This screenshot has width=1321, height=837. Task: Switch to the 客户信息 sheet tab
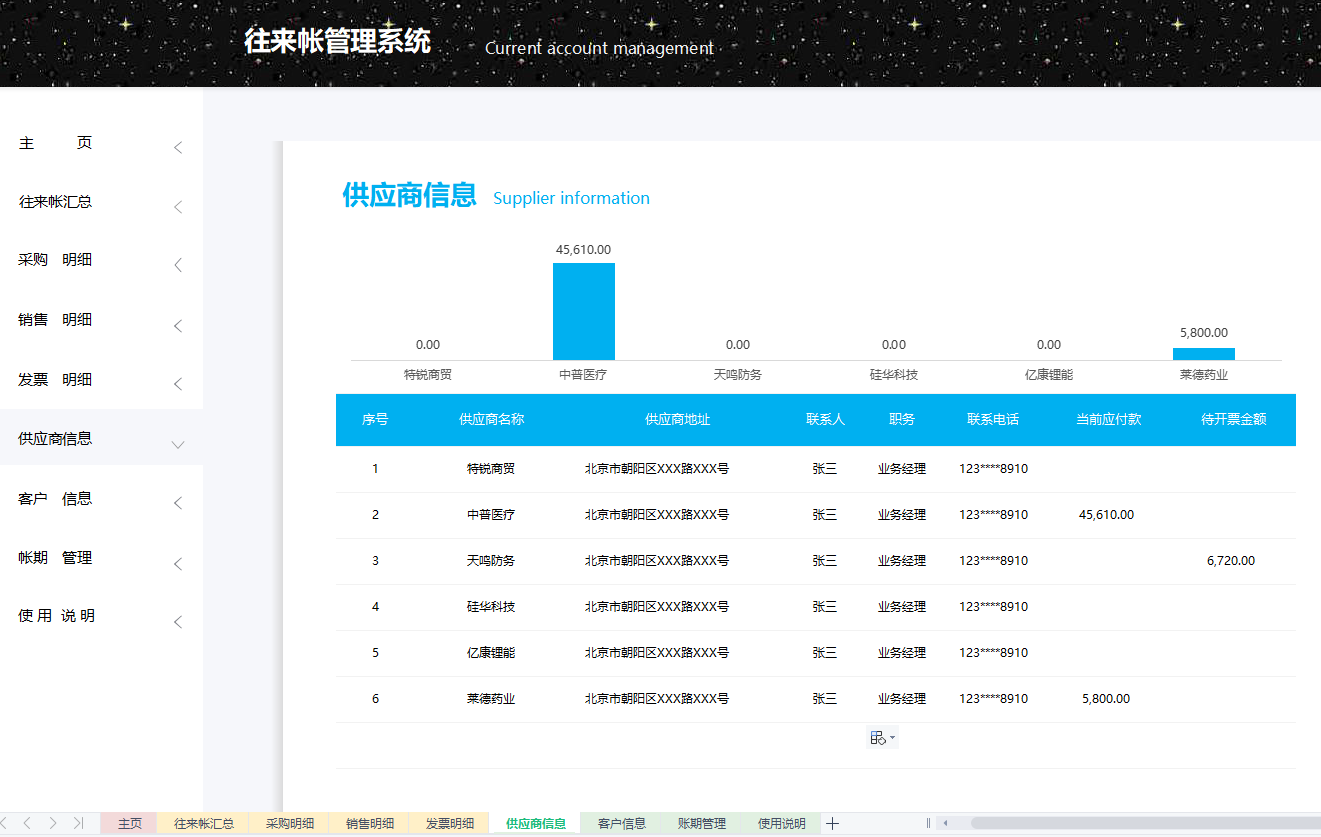[620, 823]
